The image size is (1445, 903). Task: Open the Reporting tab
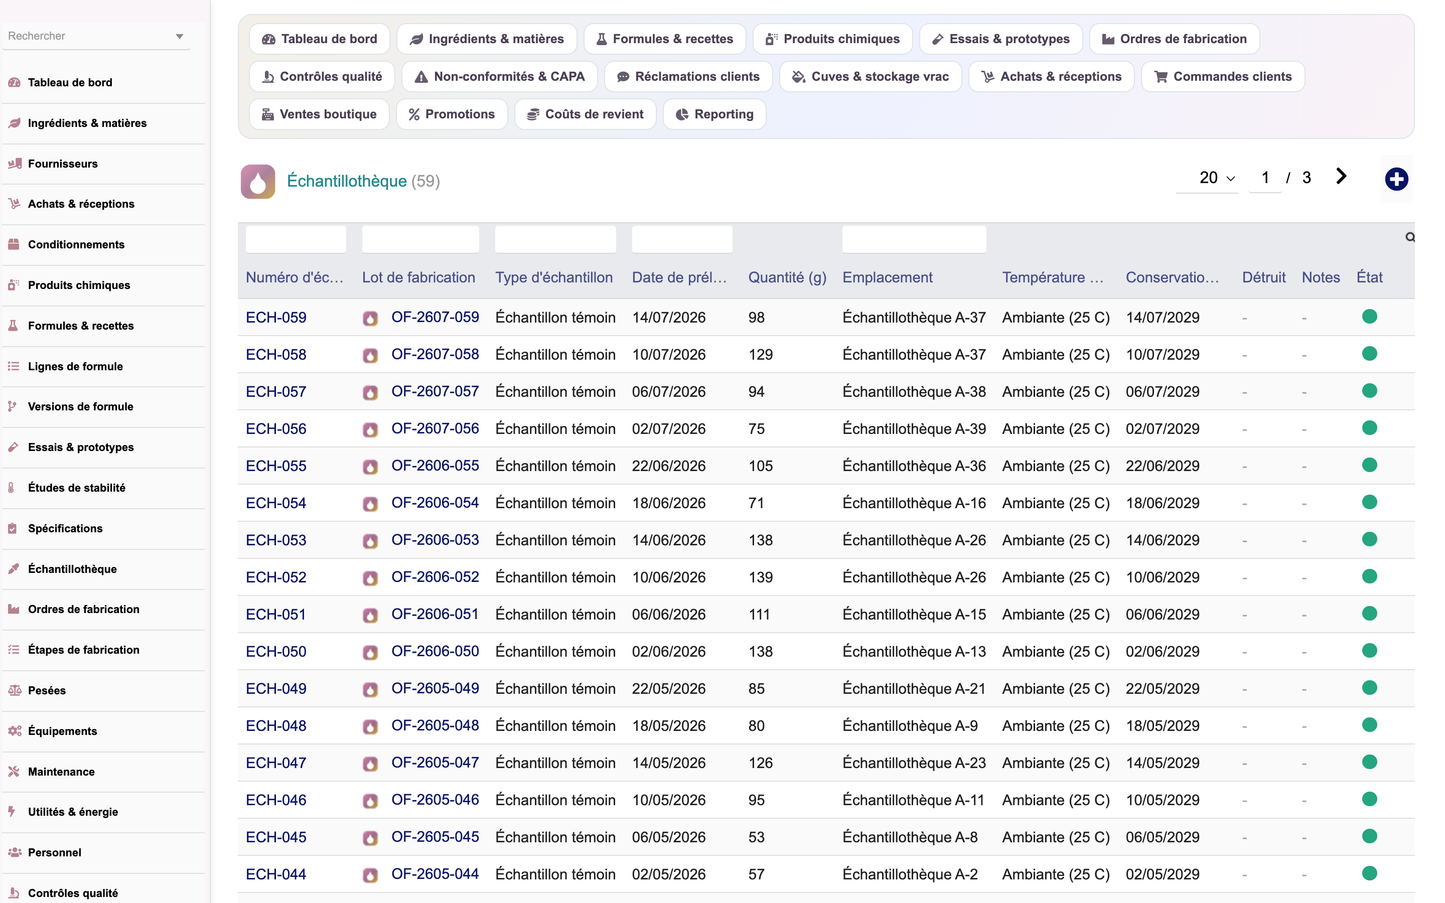tap(715, 114)
